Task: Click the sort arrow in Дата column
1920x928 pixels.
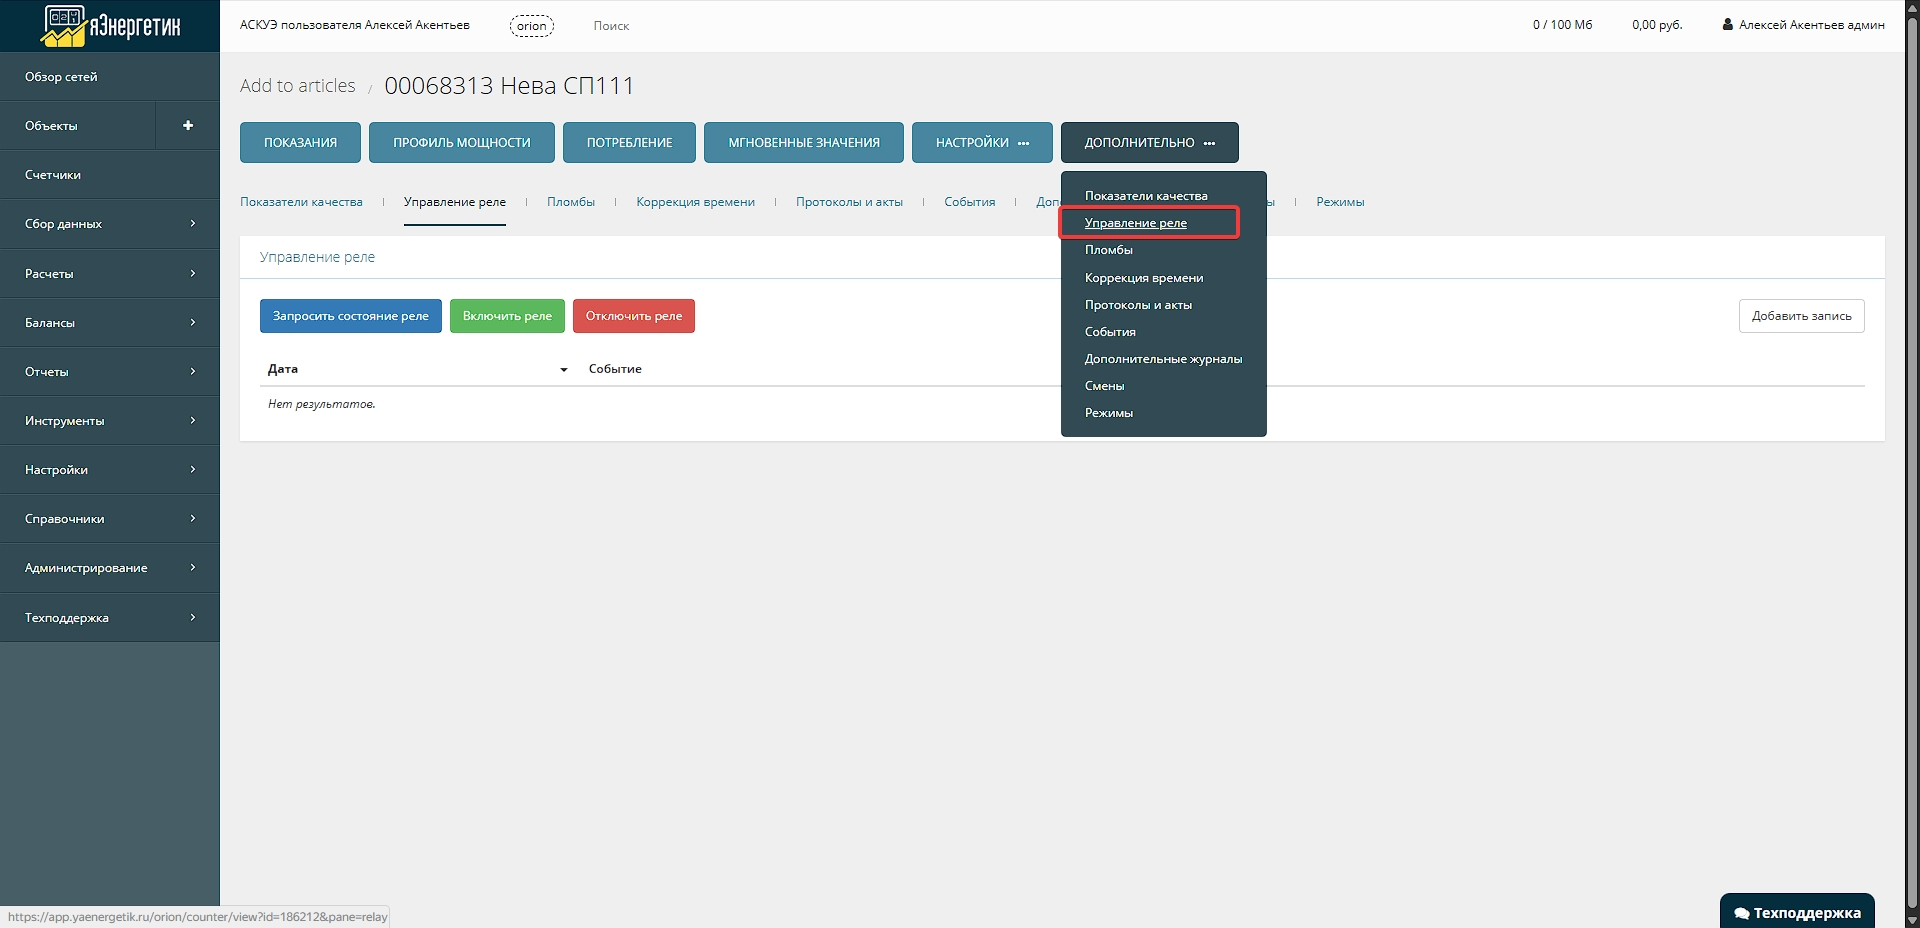Action: pos(564,370)
